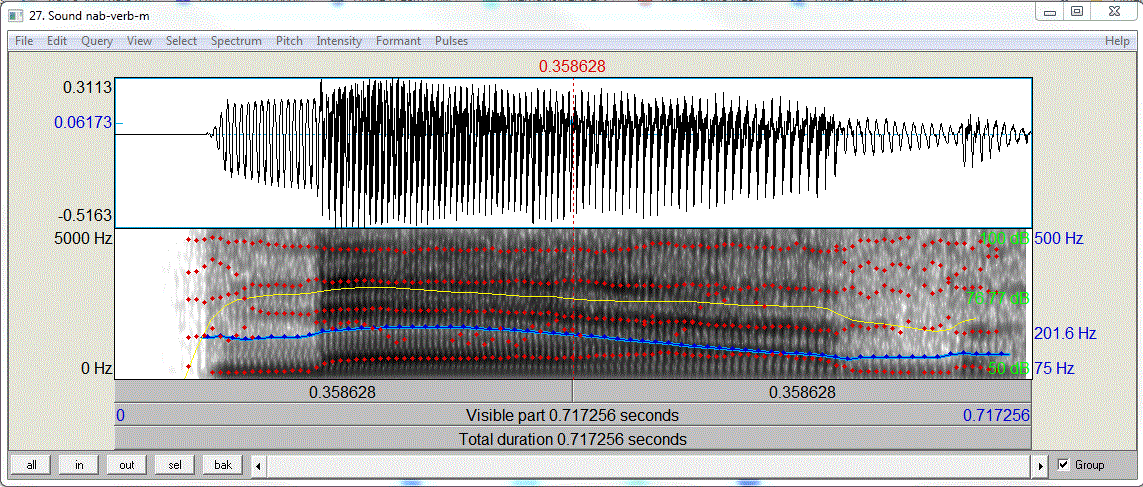Click inside the spectrogram display
The image size is (1143, 487).
(573, 303)
